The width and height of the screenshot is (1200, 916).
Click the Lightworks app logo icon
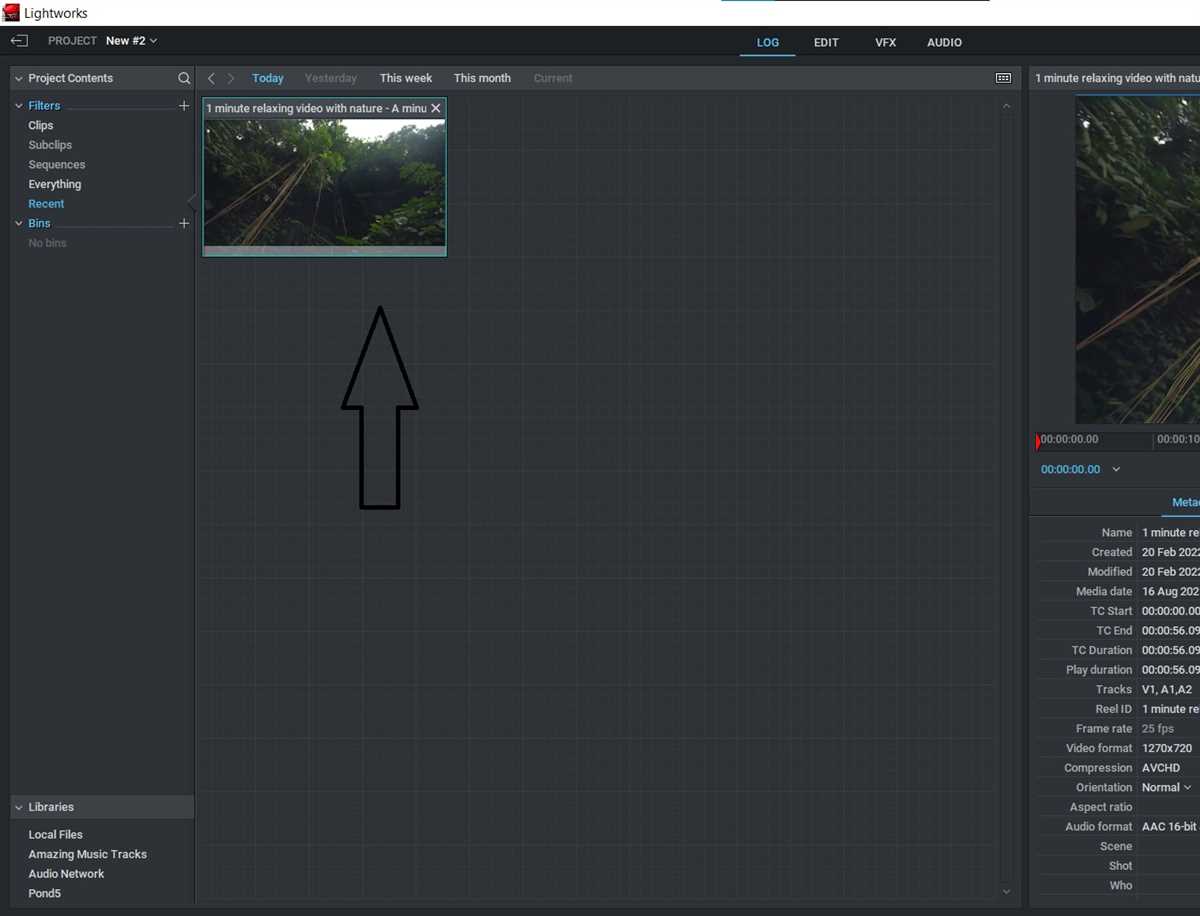(x=12, y=13)
